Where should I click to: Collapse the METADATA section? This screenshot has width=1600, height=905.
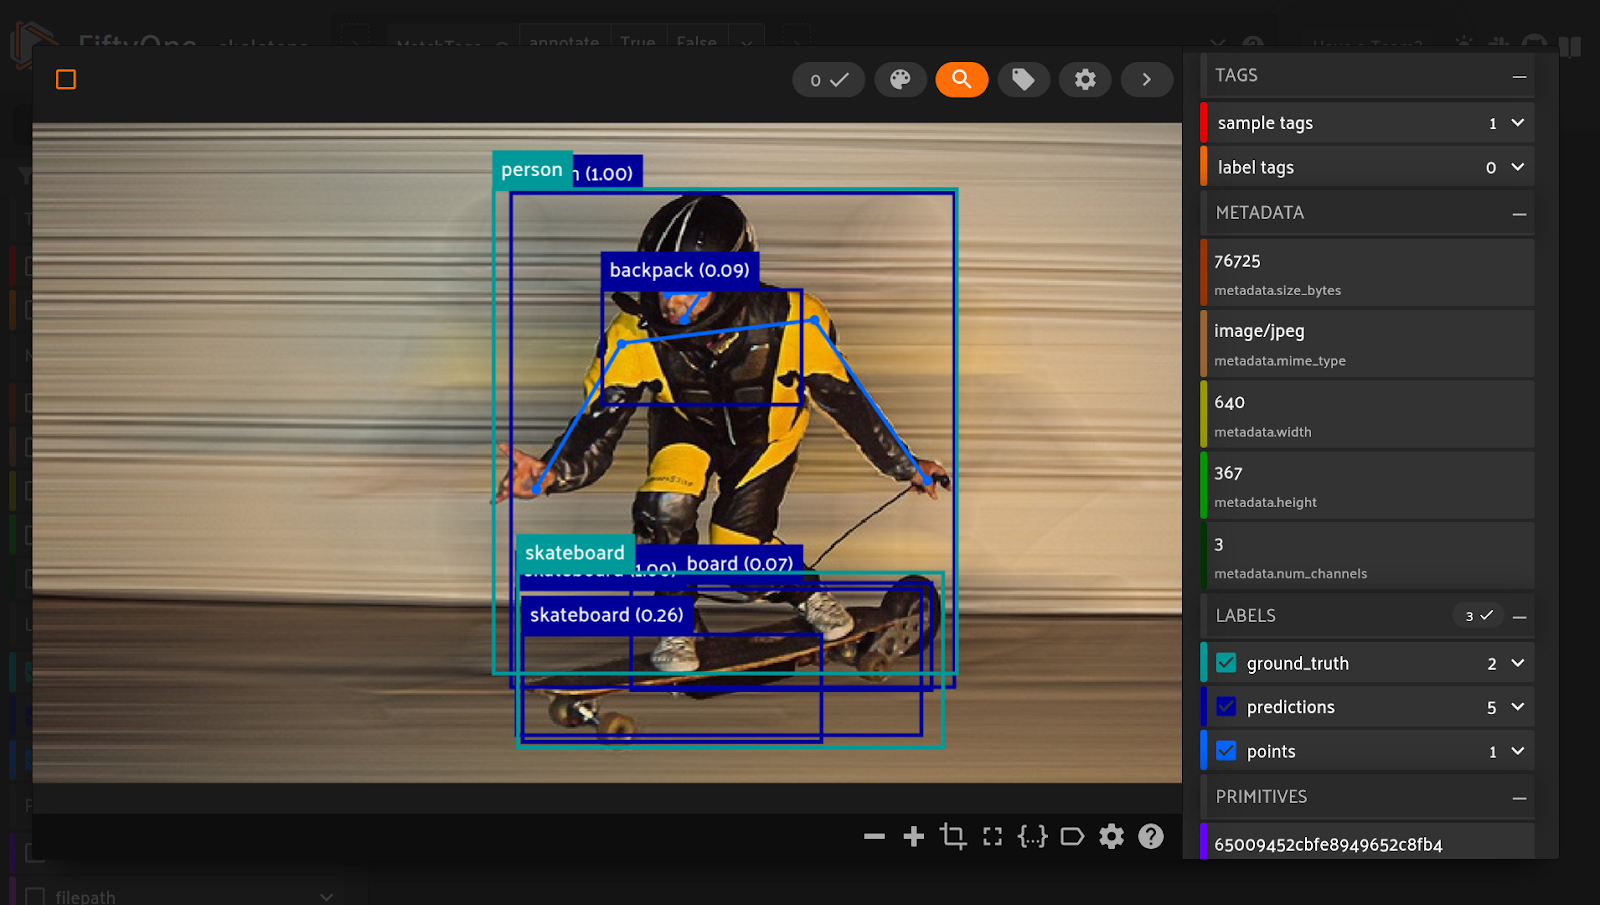pyautogui.click(x=1519, y=213)
